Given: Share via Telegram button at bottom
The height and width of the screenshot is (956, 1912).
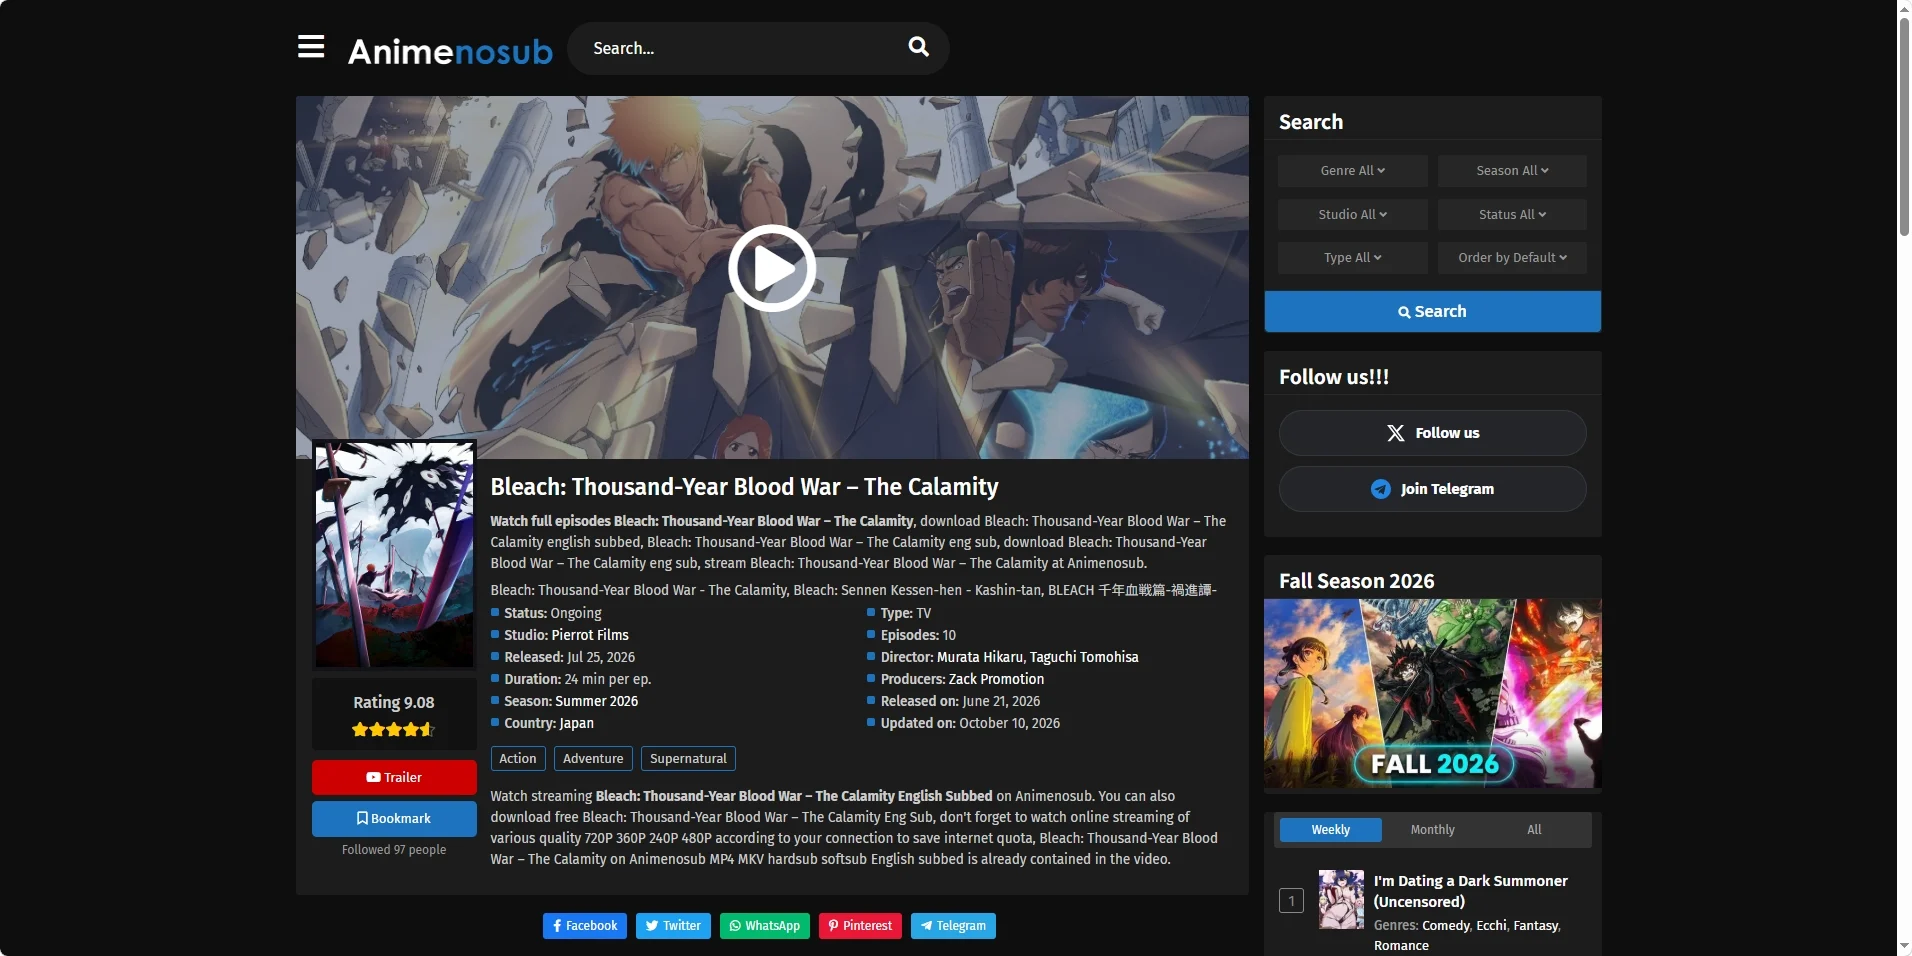Looking at the screenshot, I should [953, 926].
